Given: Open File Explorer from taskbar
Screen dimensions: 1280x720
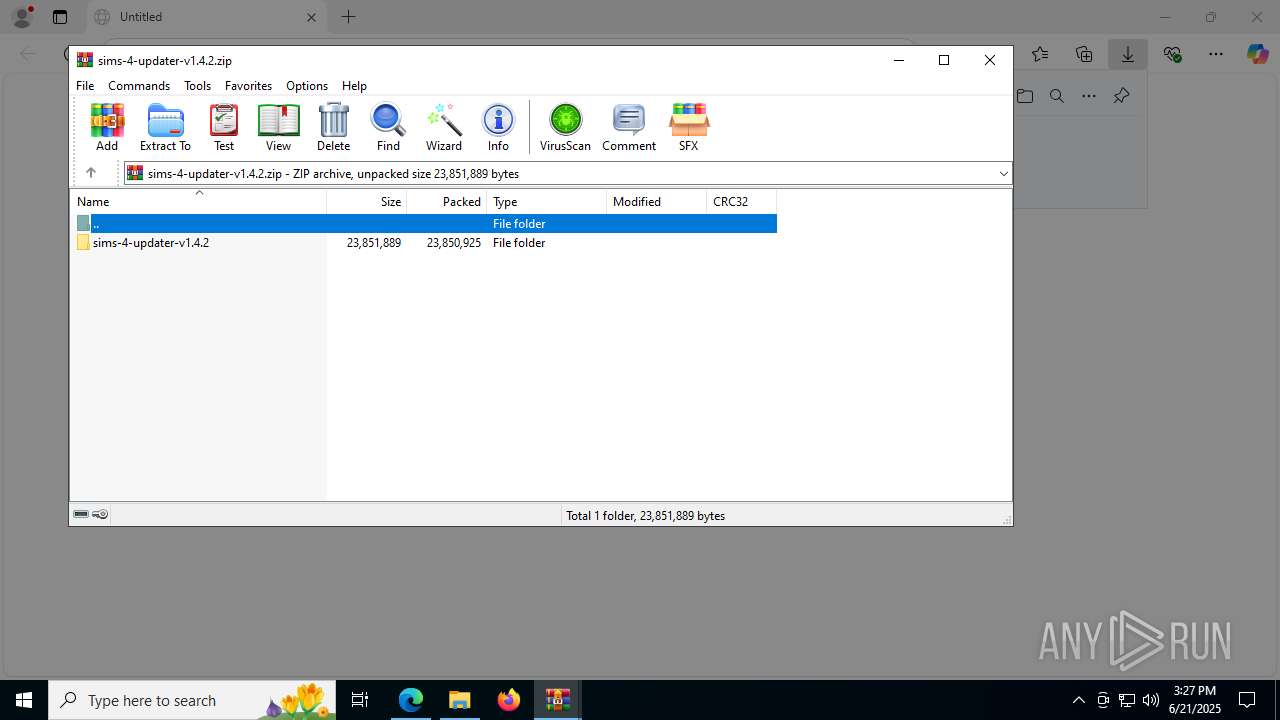Looking at the screenshot, I should tap(459, 700).
